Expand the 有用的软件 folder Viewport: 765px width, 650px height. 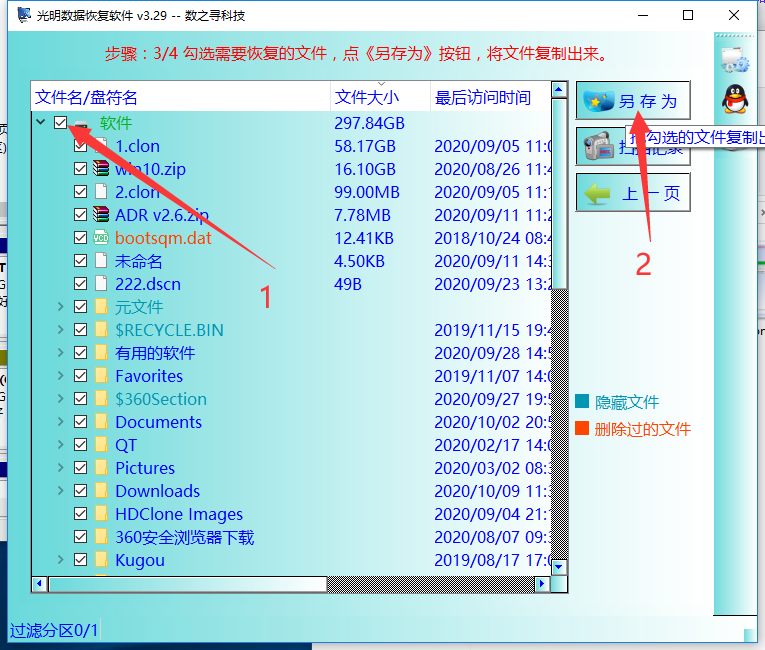pos(60,352)
